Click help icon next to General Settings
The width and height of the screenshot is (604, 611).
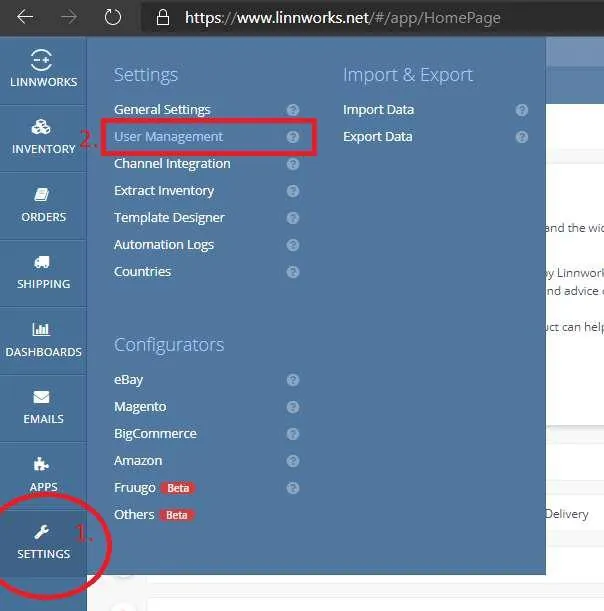pyautogui.click(x=293, y=110)
